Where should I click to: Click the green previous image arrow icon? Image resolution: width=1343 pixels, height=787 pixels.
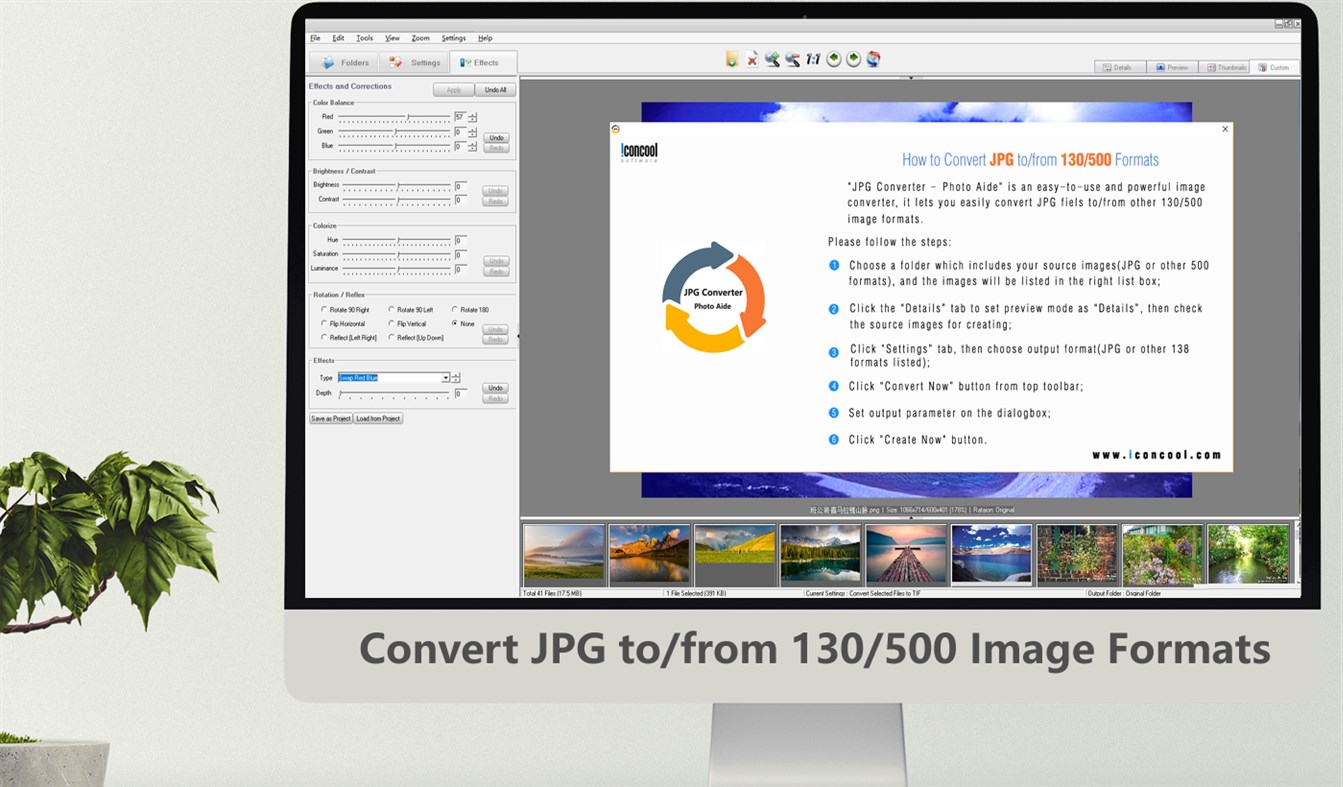point(833,59)
